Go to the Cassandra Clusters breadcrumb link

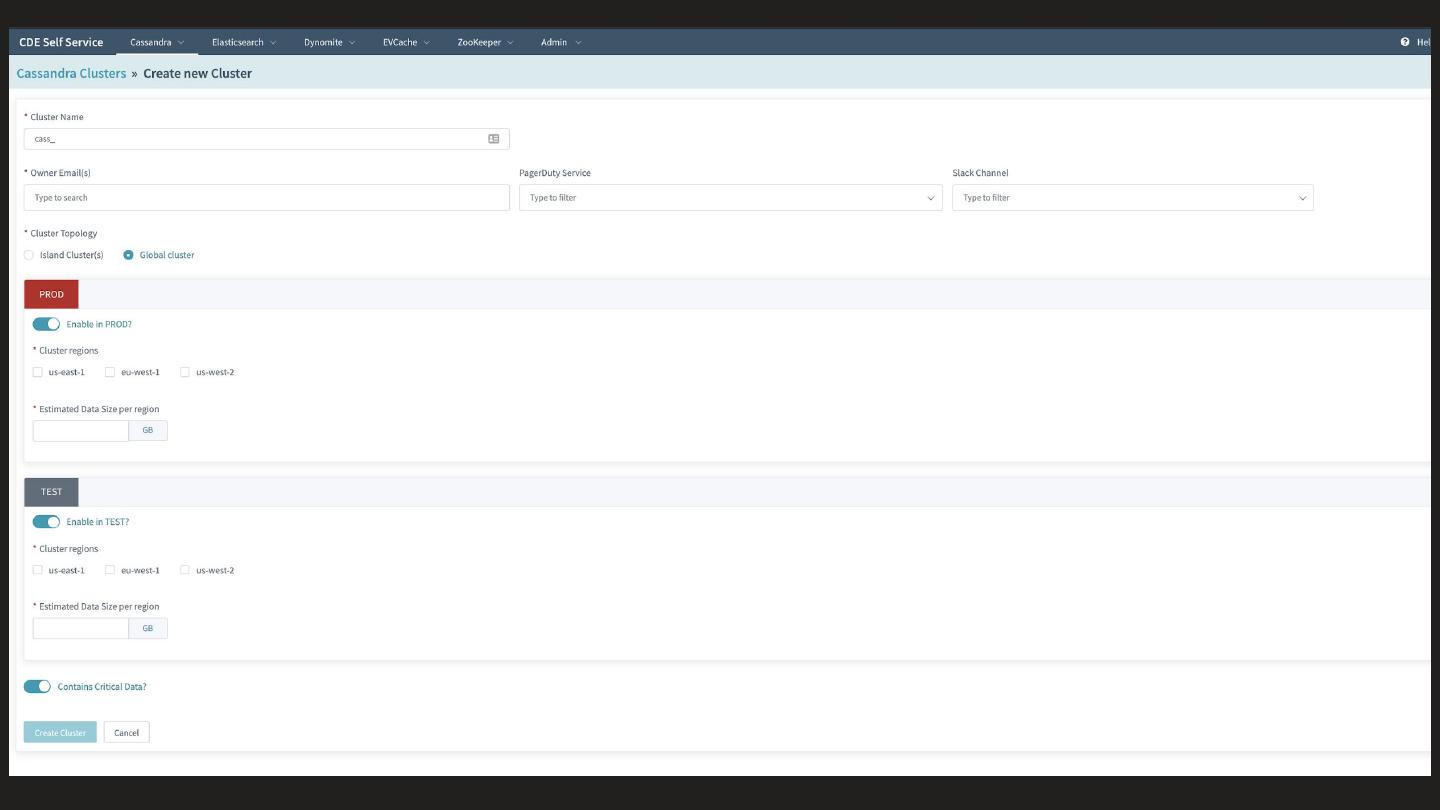[71, 73]
